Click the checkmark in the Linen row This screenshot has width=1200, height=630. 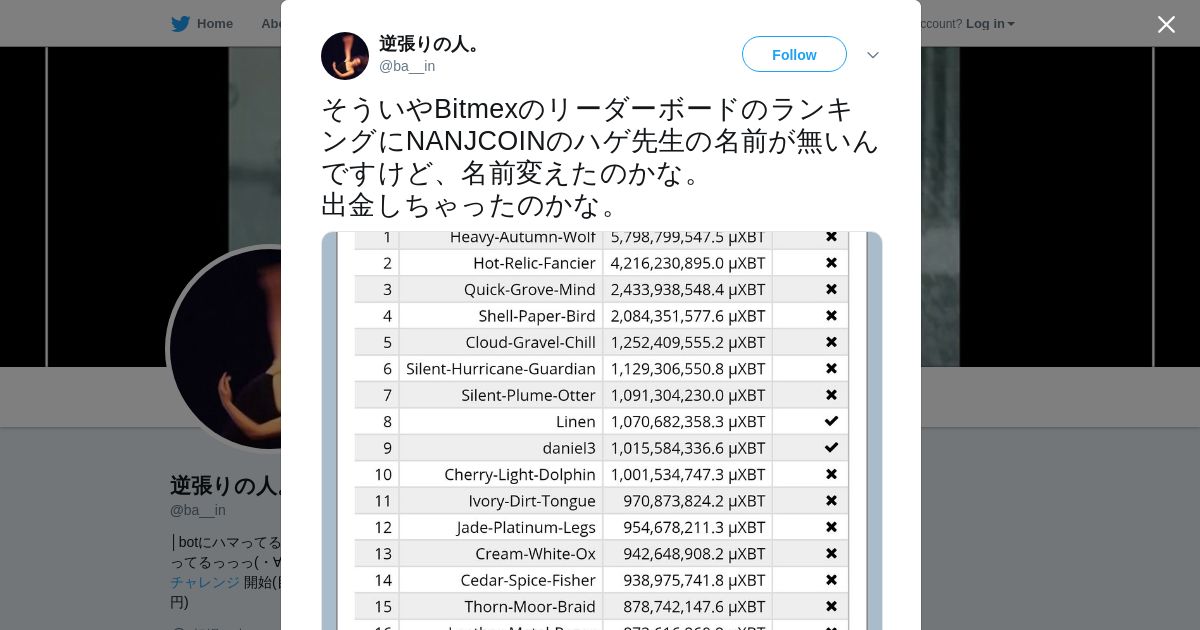[831, 421]
